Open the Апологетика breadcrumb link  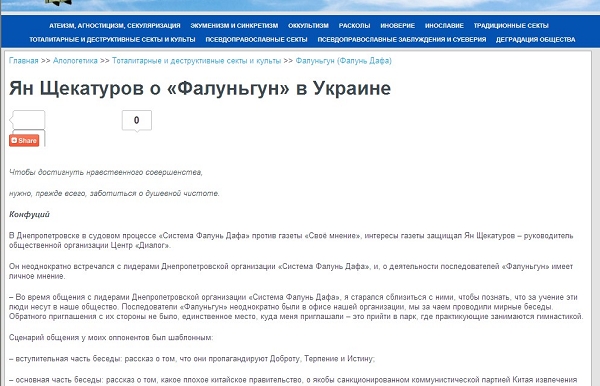pyautogui.click(x=75, y=60)
